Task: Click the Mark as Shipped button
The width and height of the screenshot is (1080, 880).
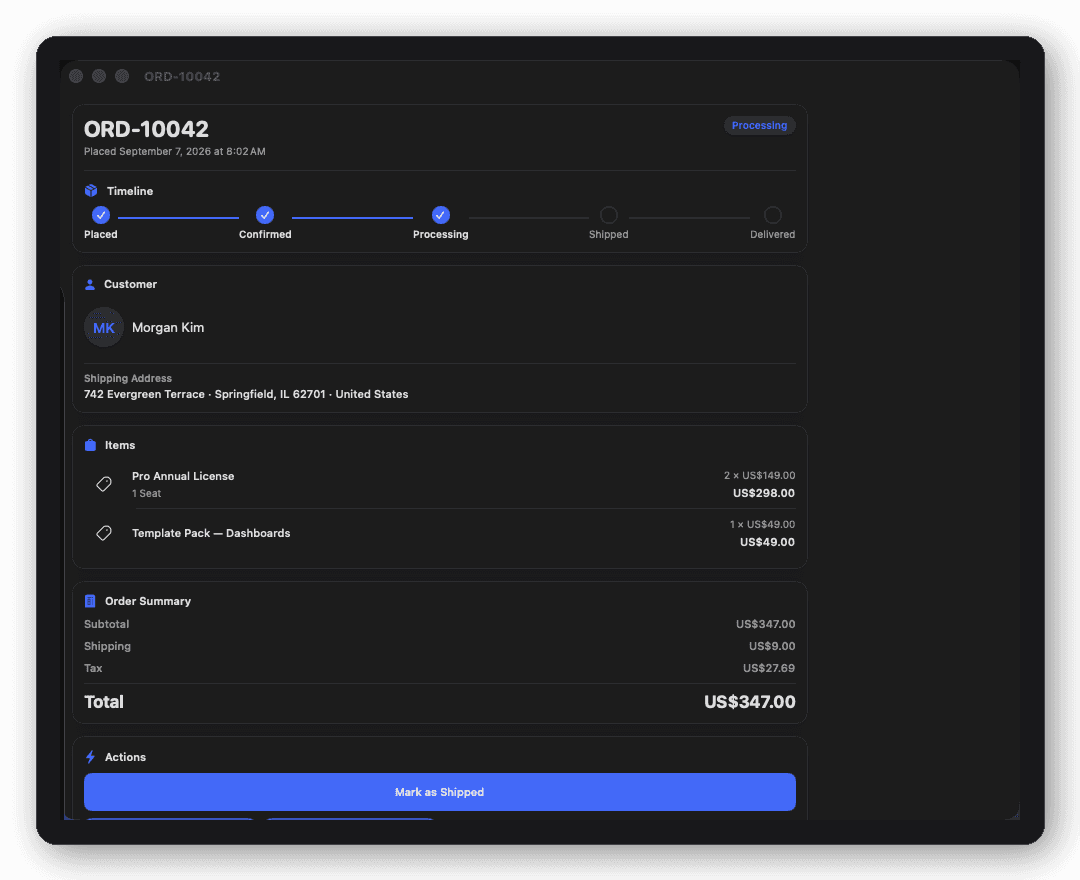Action: pos(439,792)
